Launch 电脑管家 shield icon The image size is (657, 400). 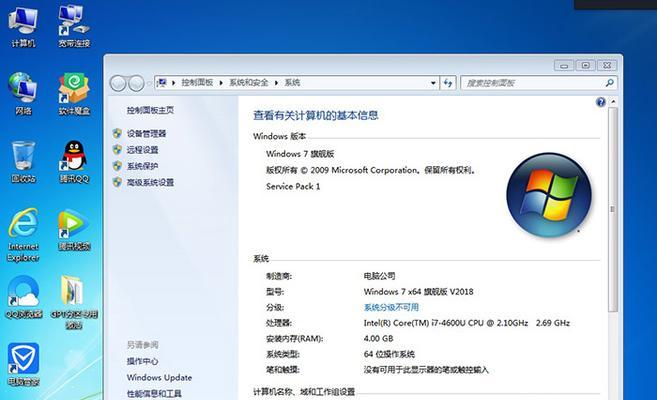[23, 364]
